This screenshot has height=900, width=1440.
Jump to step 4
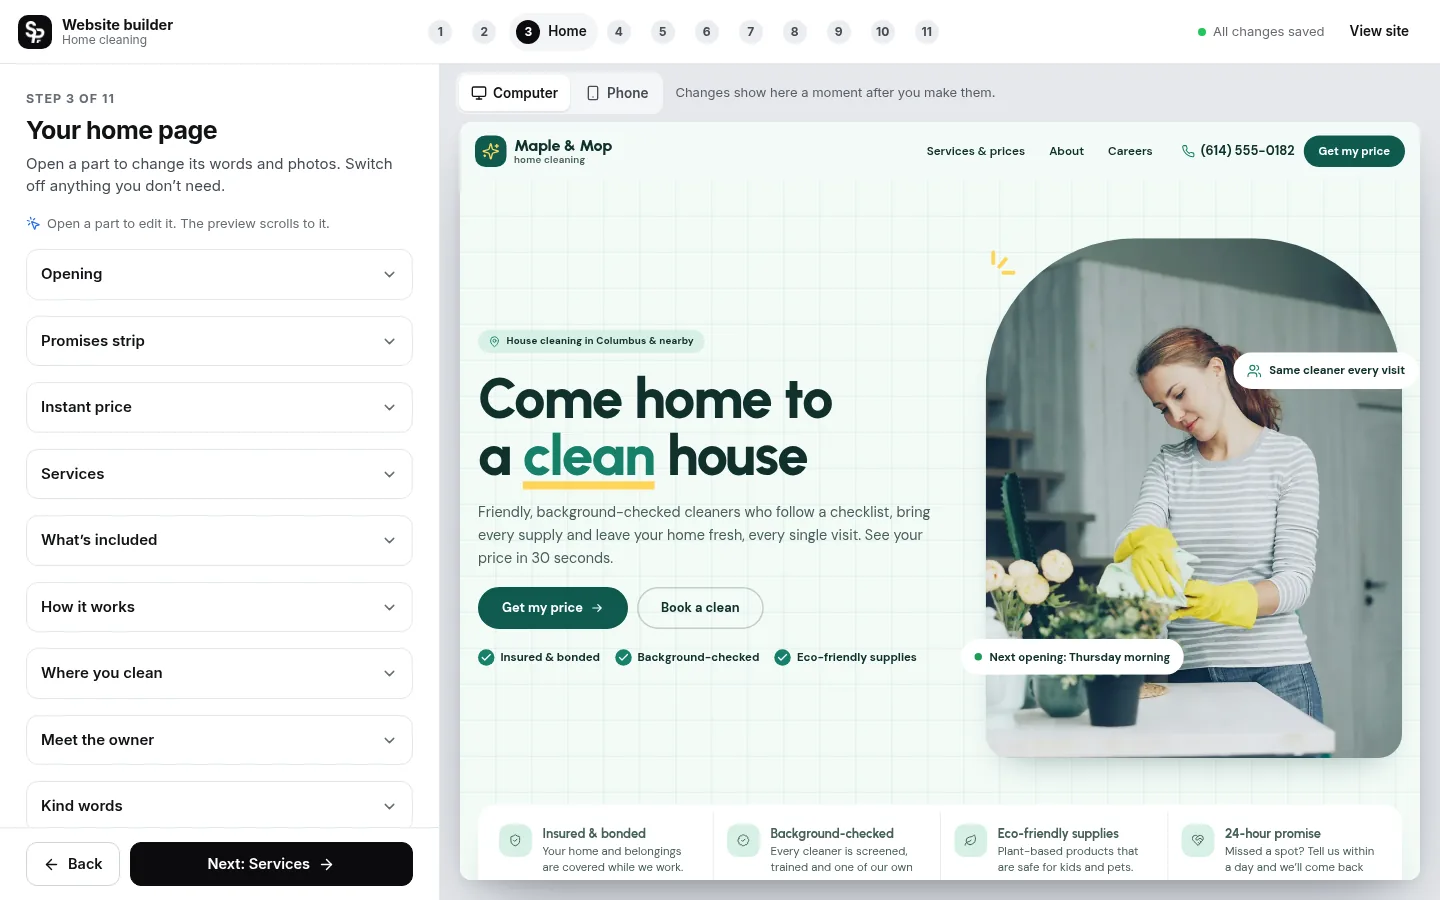click(x=619, y=32)
